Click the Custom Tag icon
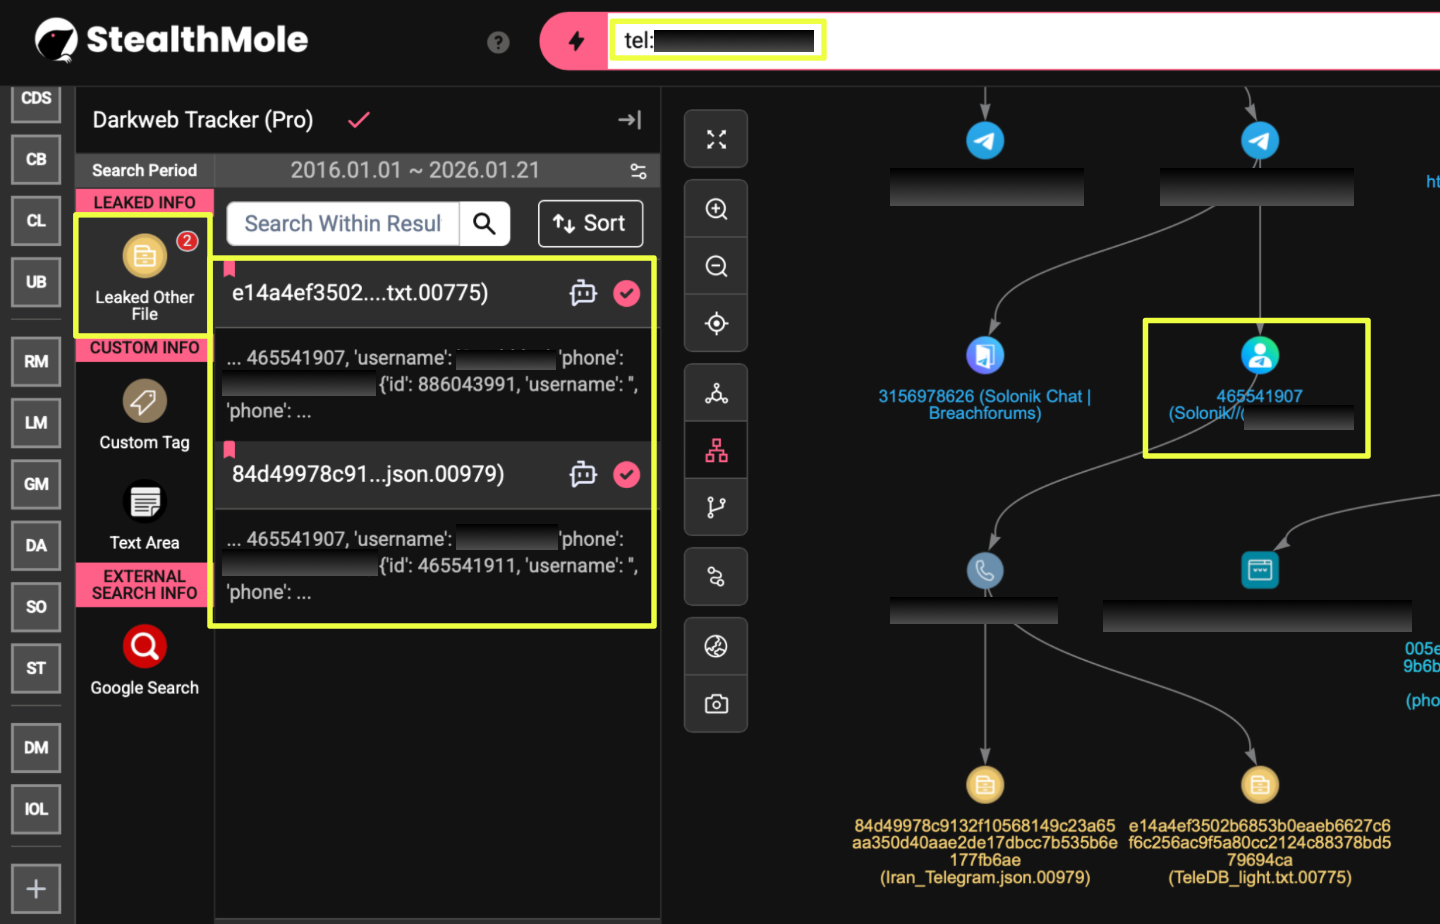The height and width of the screenshot is (924, 1440). 144,402
